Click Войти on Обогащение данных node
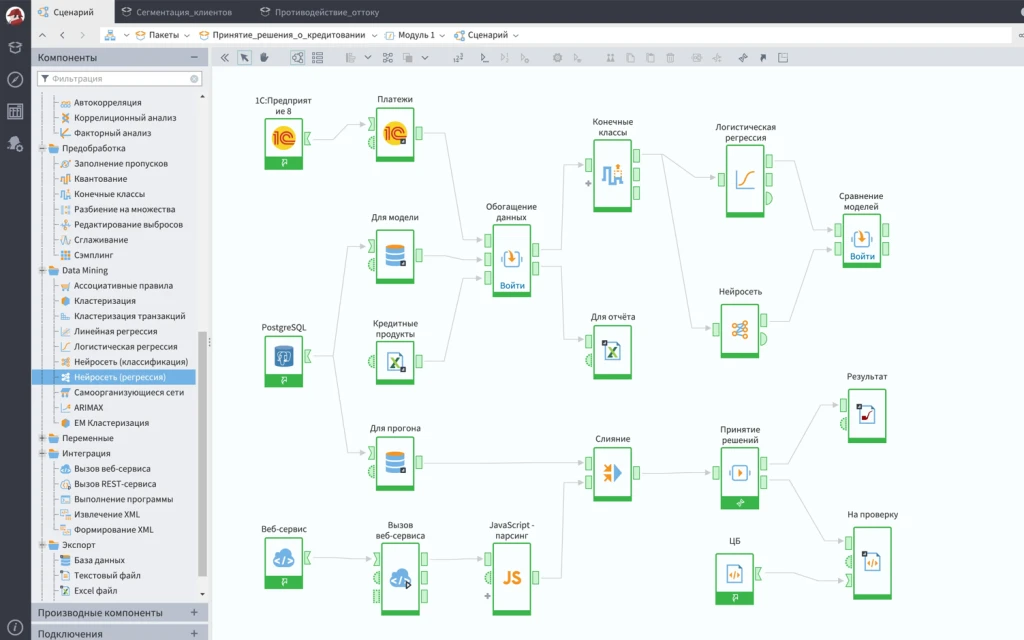 point(512,285)
